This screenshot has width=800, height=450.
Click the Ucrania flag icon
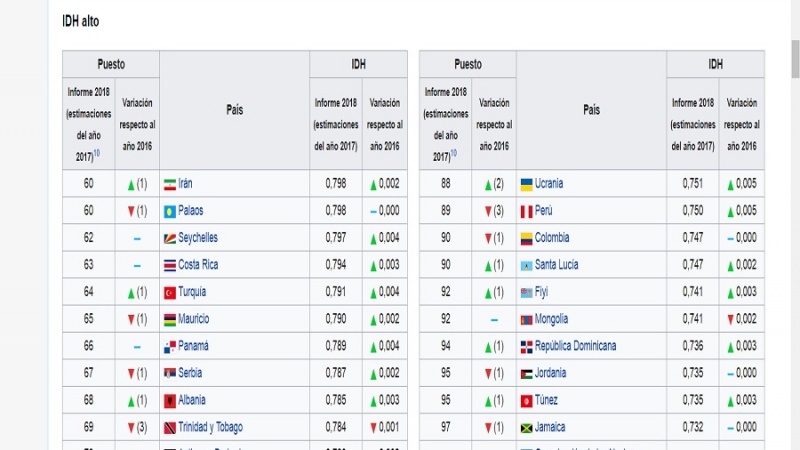pos(525,184)
